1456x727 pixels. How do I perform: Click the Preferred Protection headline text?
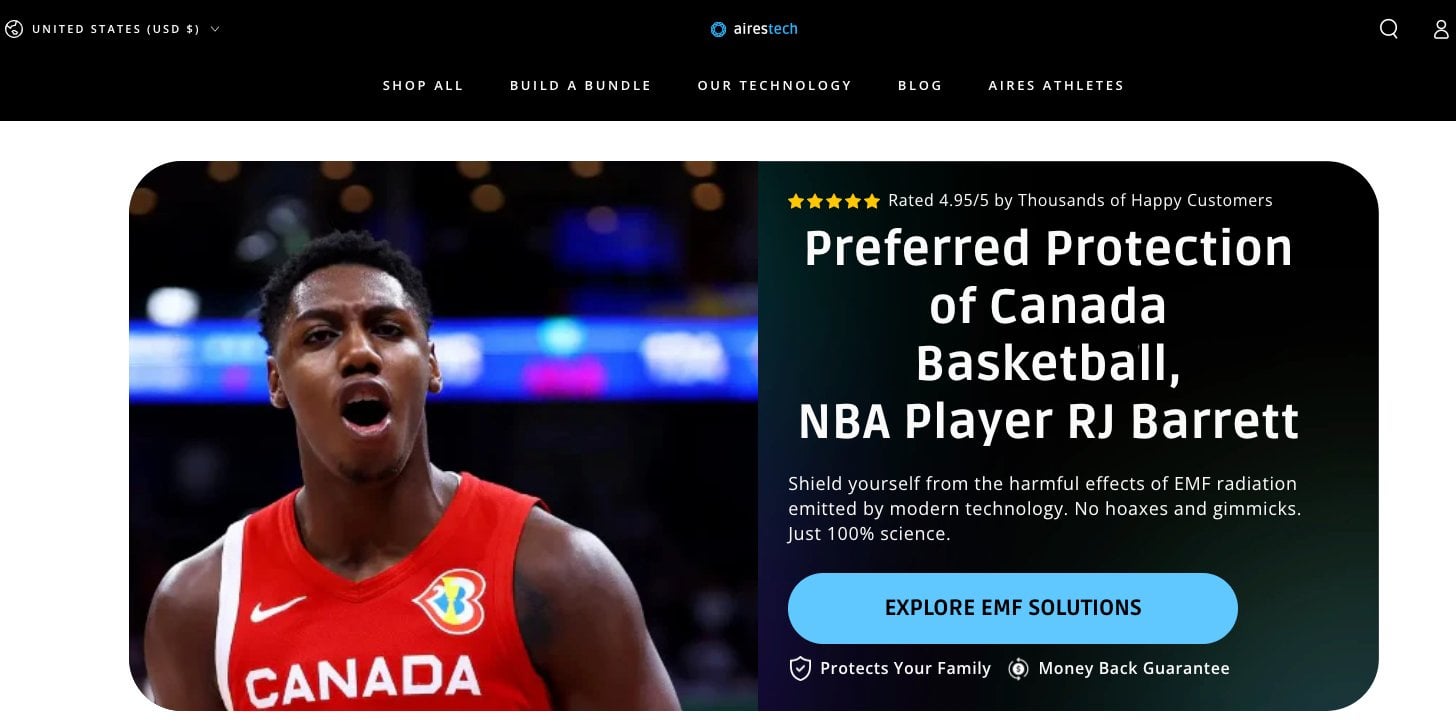[1048, 335]
